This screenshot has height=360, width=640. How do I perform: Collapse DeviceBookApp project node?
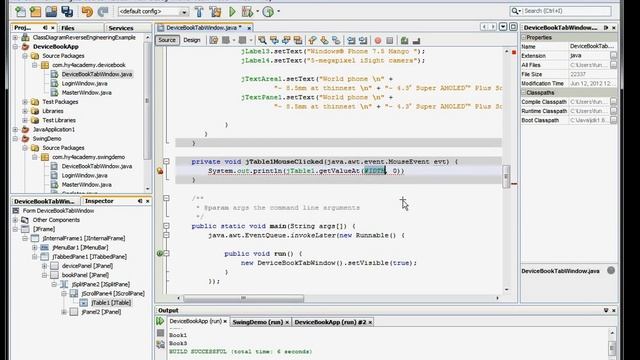pyautogui.click(x=16, y=47)
